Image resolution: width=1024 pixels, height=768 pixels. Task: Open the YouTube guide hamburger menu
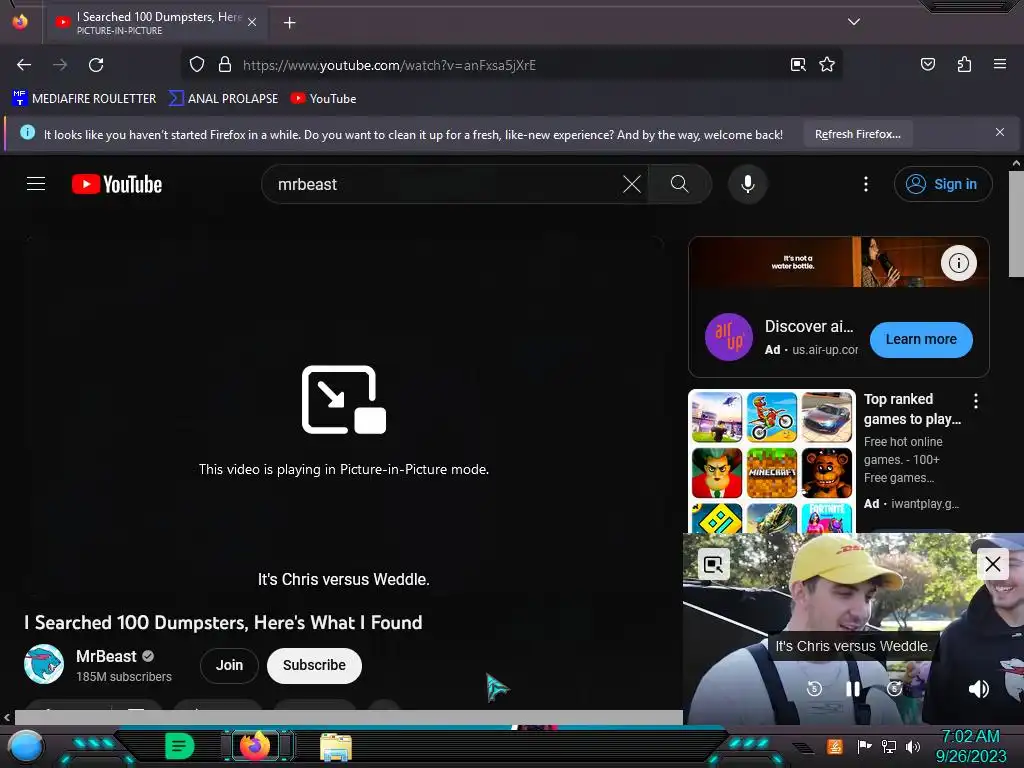(36, 184)
